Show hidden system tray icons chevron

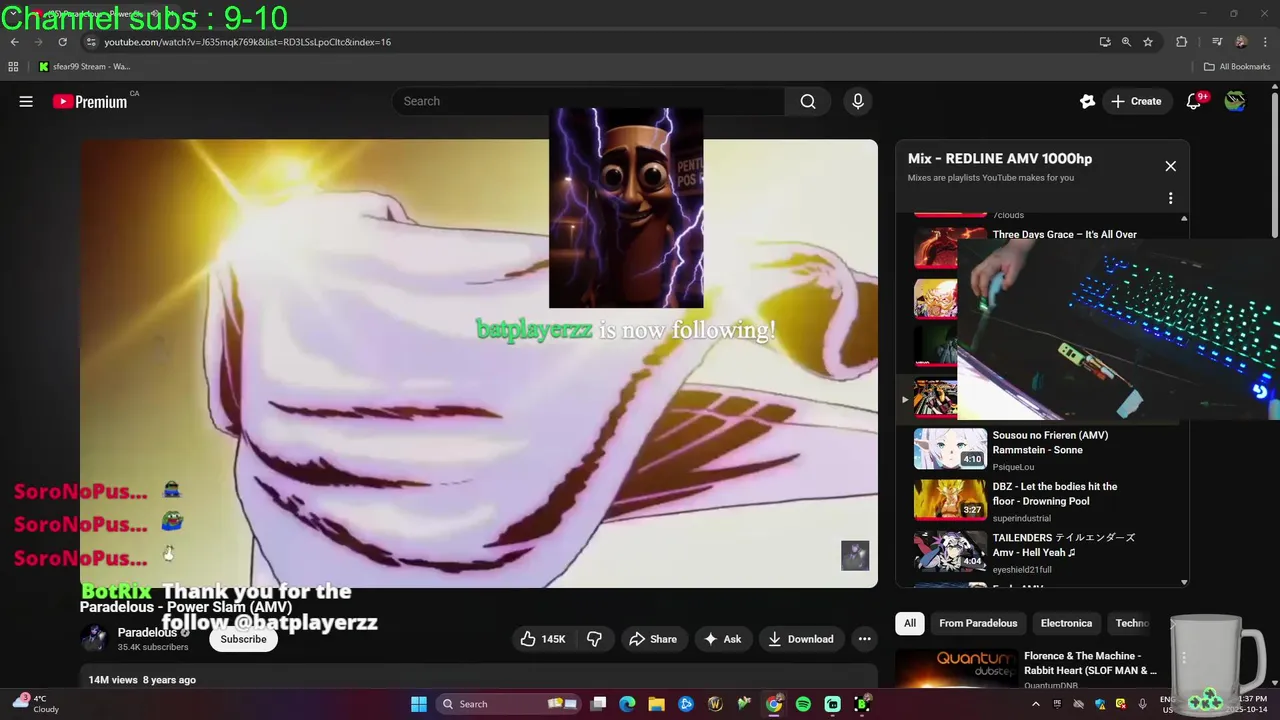coord(1035,704)
